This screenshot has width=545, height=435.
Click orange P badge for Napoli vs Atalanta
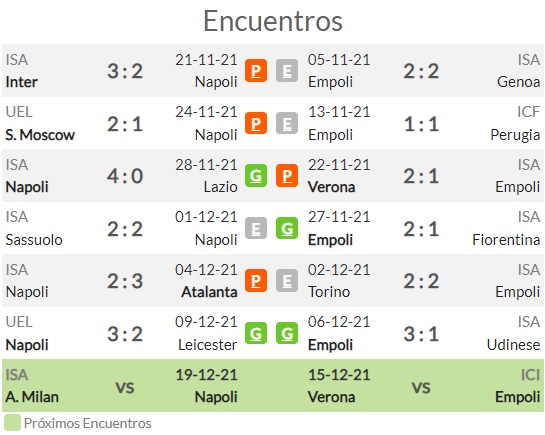(x=256, y=280)
